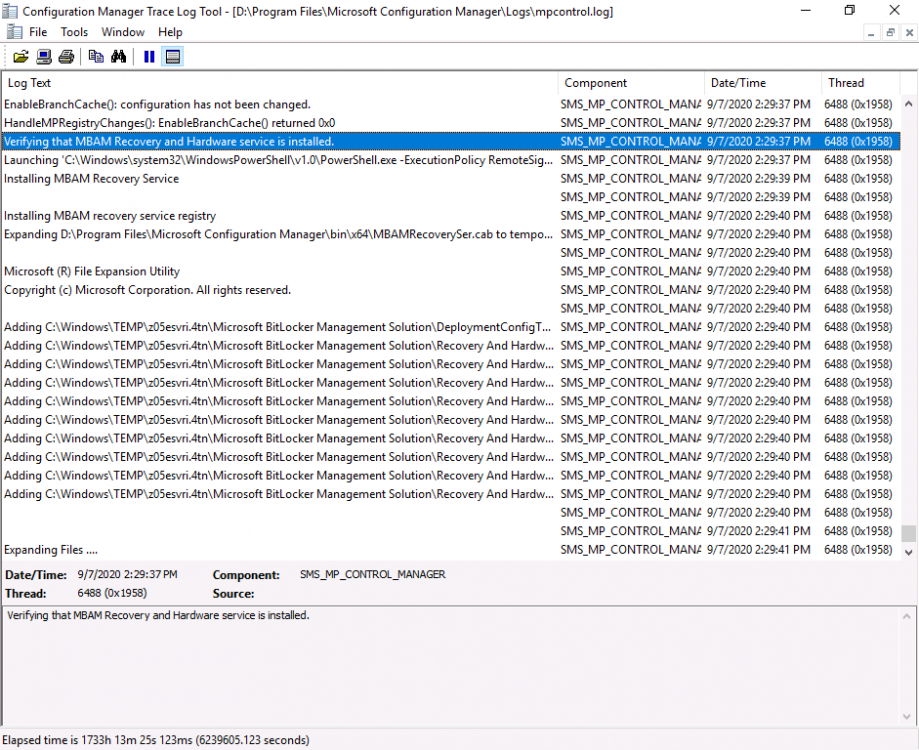
Task: Select 'EnableBranchCache(): configuration has not been changed.' row
Action: [451, 104]
